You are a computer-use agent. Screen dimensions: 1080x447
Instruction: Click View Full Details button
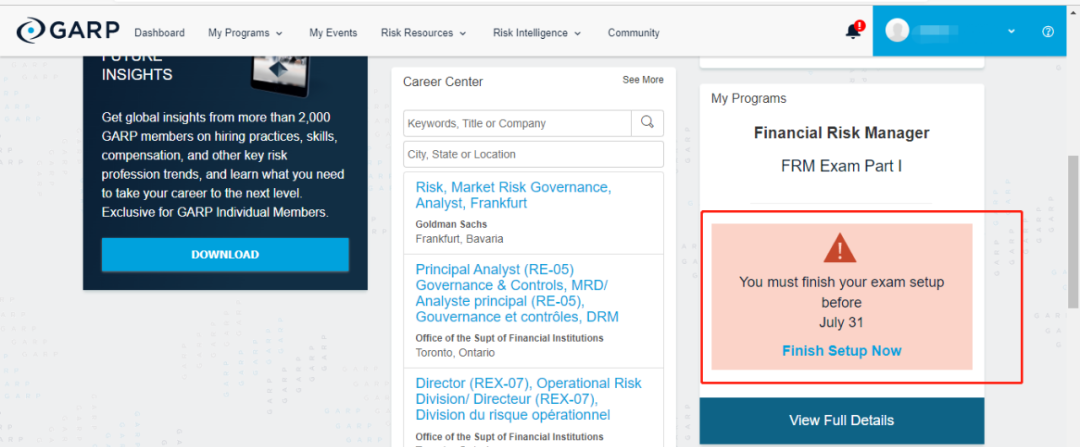842,420
